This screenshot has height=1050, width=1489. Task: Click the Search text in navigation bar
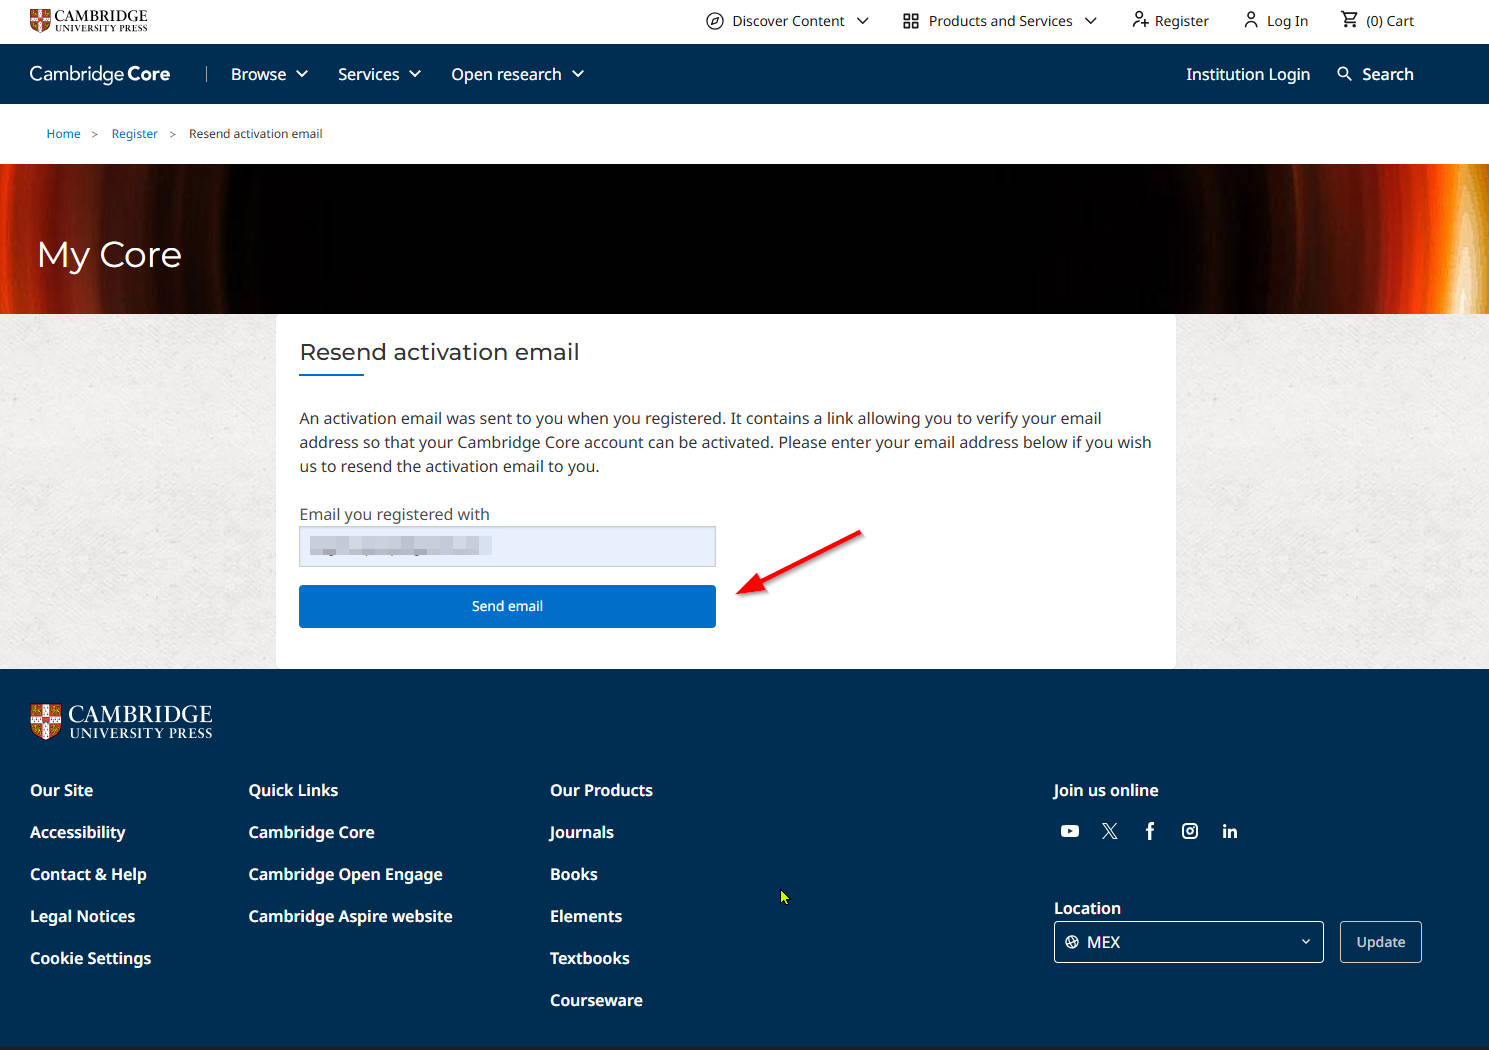[1388, 74]
